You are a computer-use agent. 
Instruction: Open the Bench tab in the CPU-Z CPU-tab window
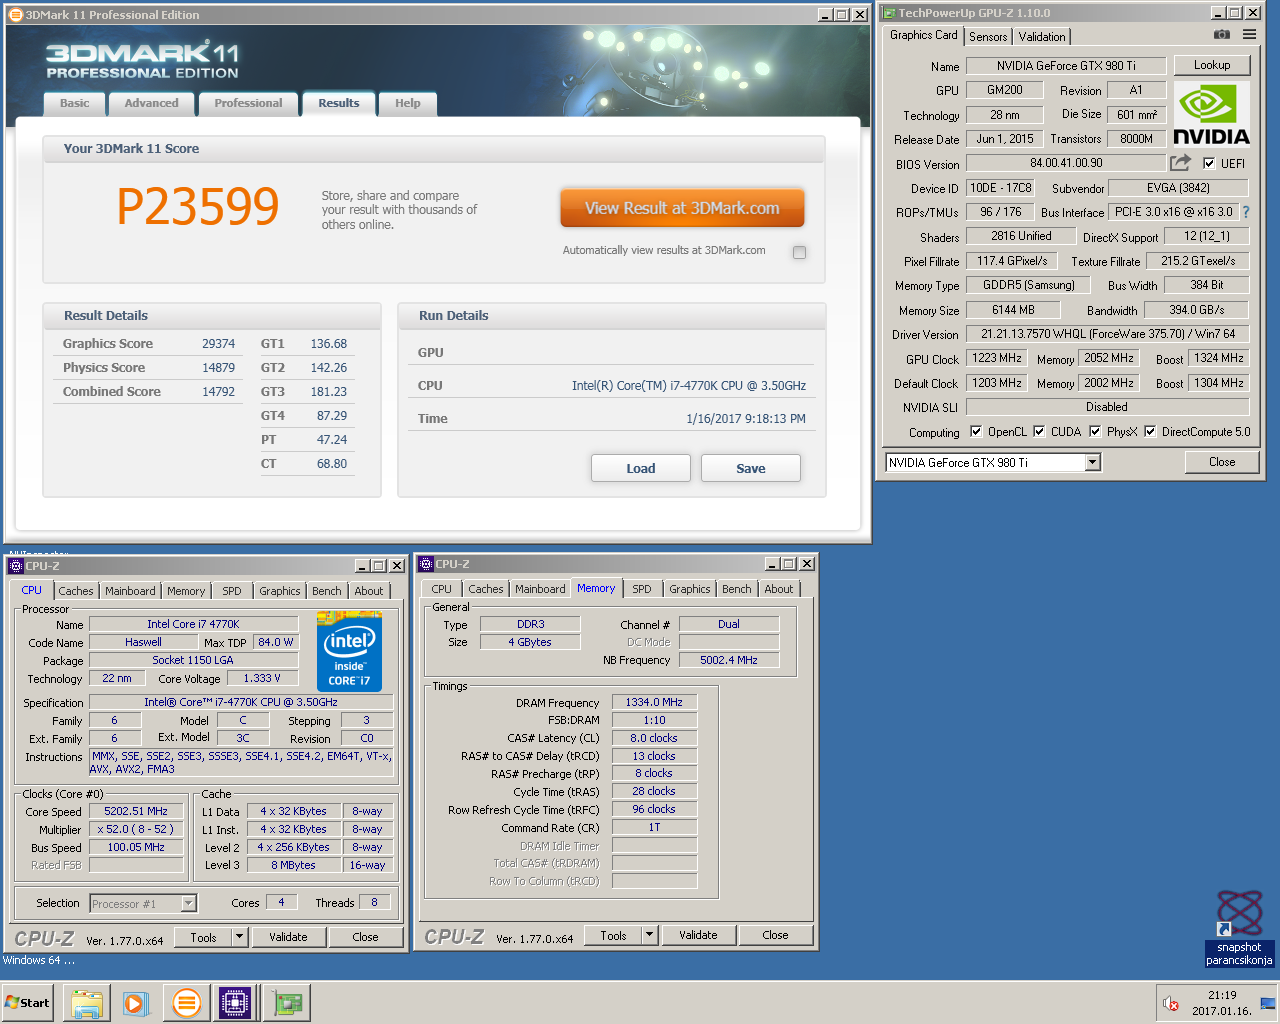click(326, 591)
